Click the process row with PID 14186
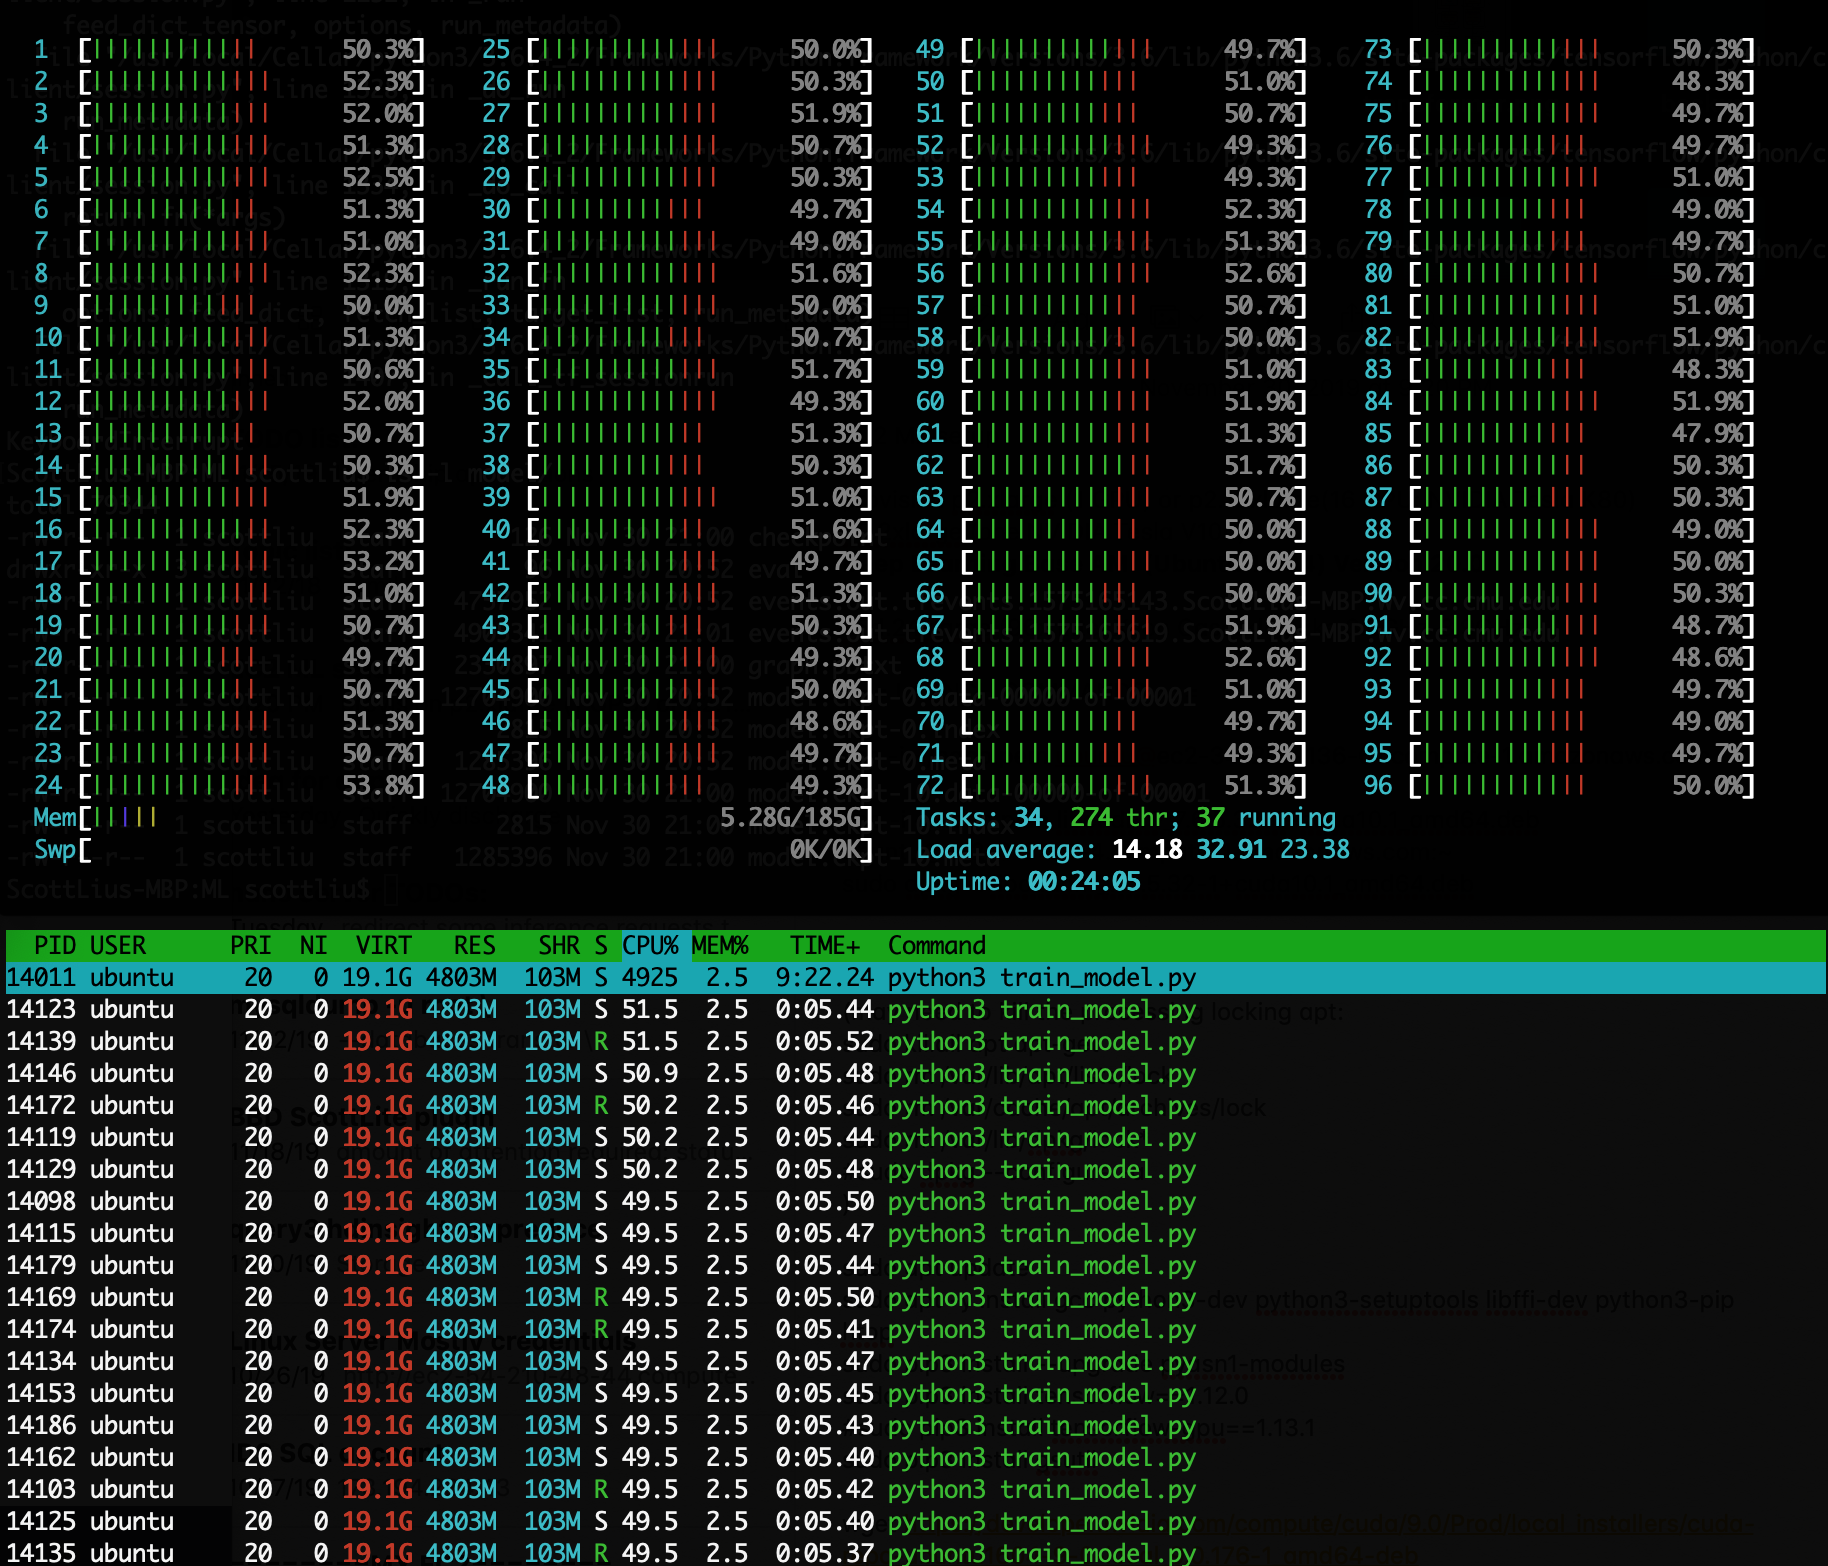The width and height of the screenshot is (1828, 1566). tap(914, 1425)
